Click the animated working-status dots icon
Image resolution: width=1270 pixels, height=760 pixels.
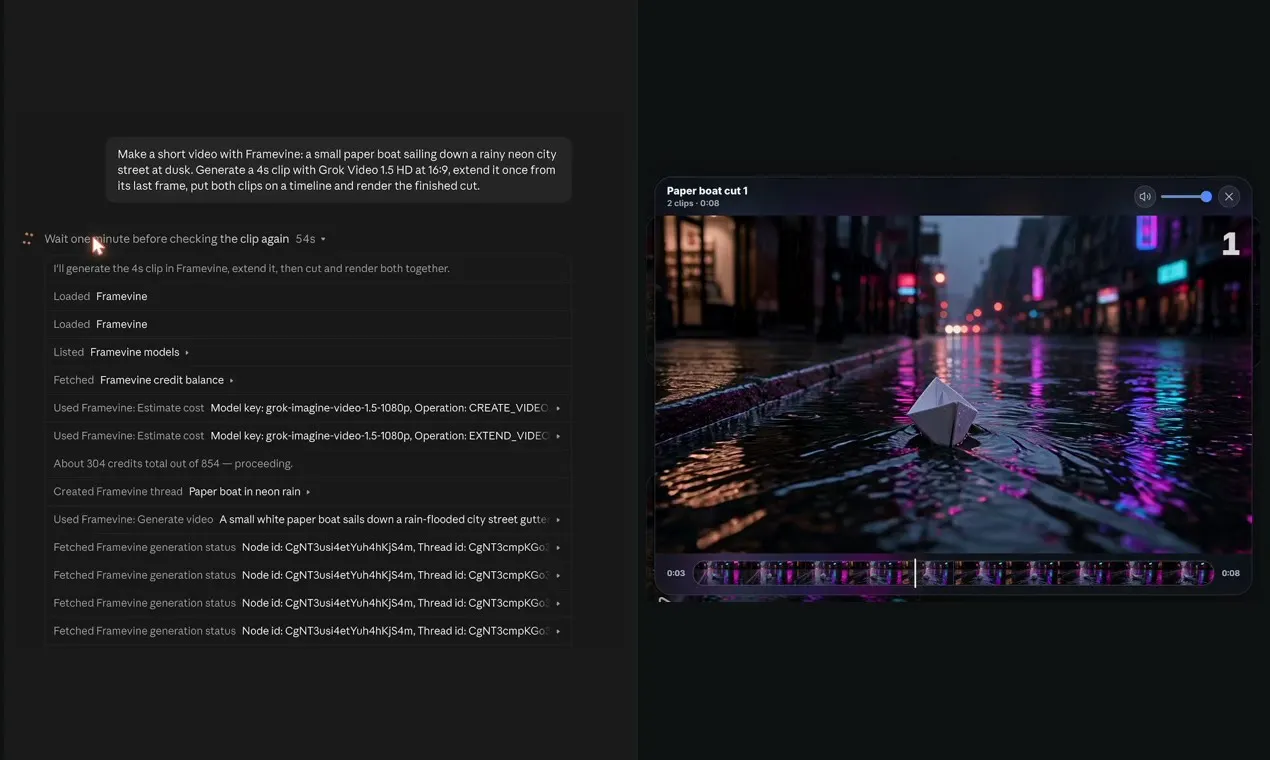pyautogui.click(x=28, y=239)
